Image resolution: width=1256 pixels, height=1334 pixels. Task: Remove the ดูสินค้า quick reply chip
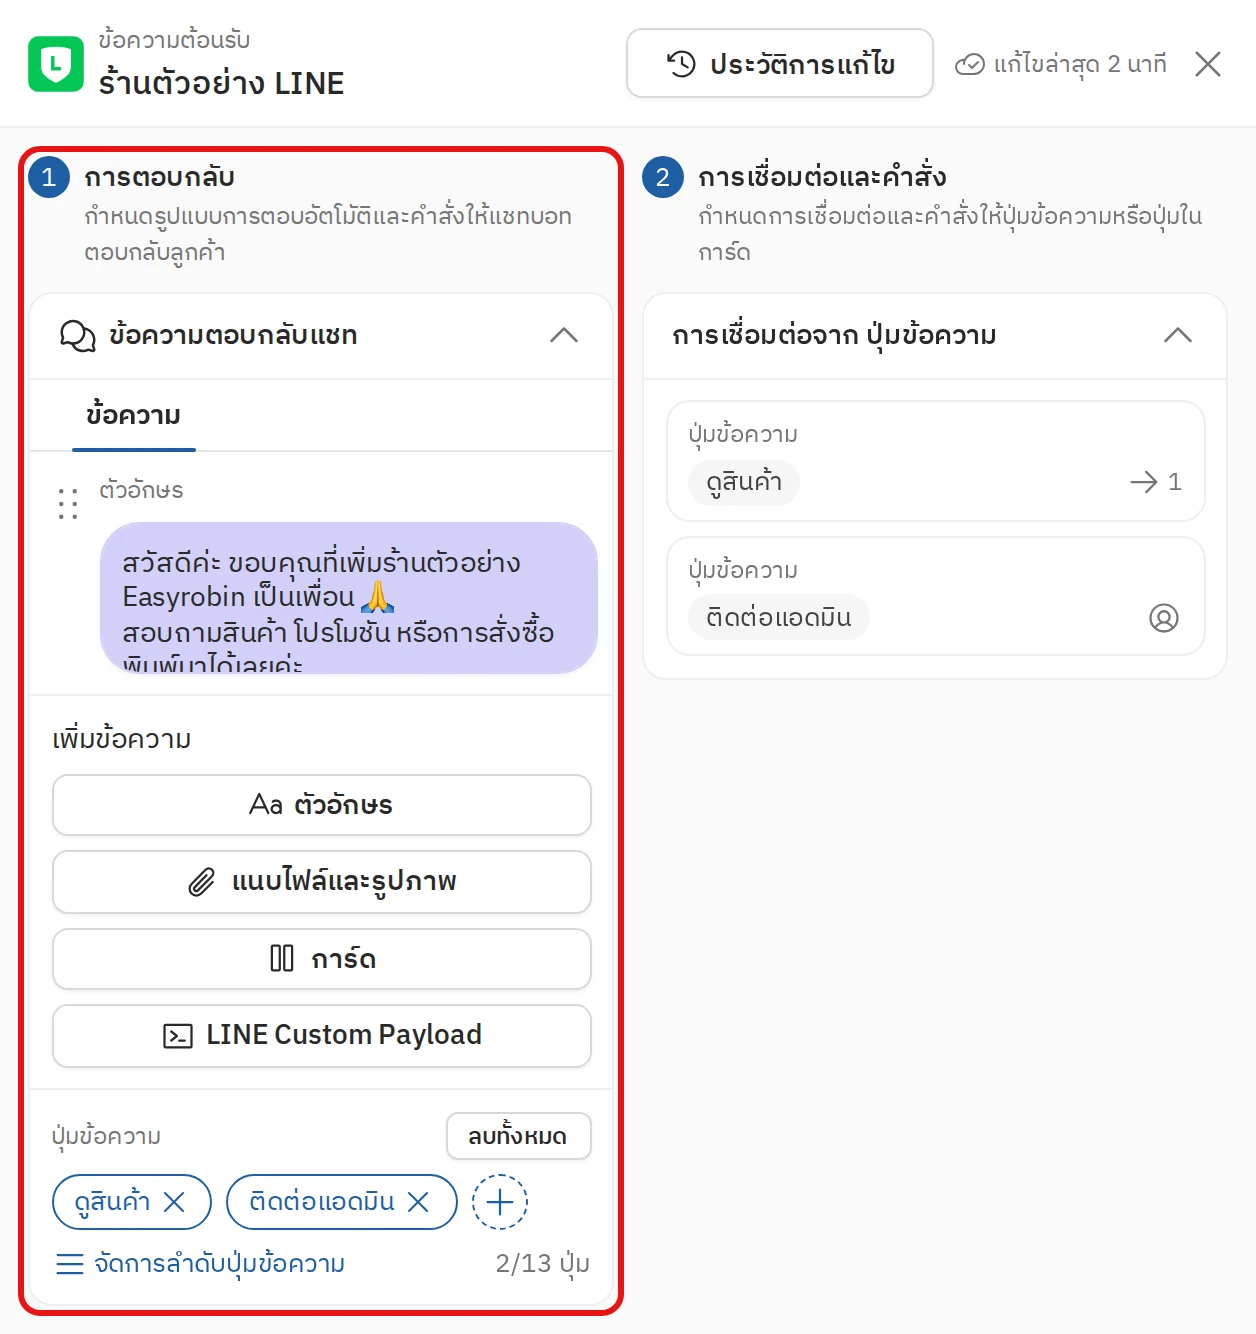(x=174, y=1202)
